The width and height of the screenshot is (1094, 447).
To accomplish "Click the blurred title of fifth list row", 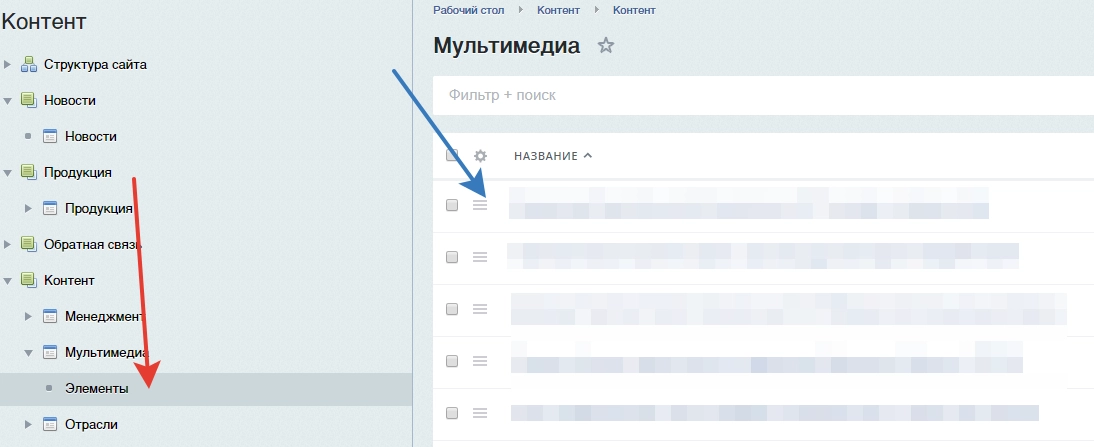I will [774, 413].
